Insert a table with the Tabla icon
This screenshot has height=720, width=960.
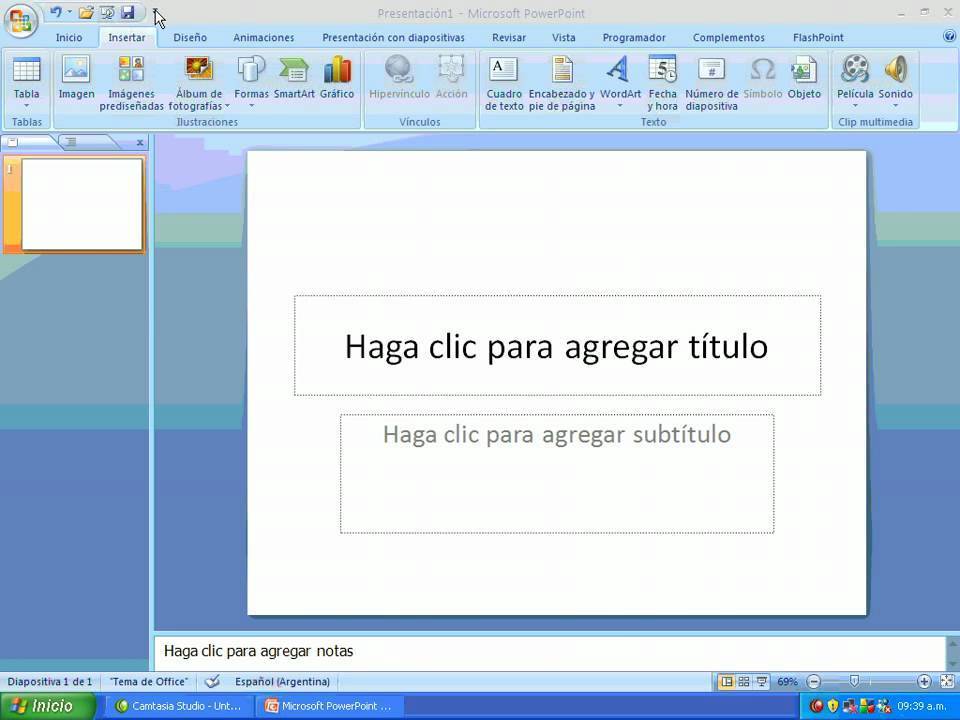click(26, 72)
